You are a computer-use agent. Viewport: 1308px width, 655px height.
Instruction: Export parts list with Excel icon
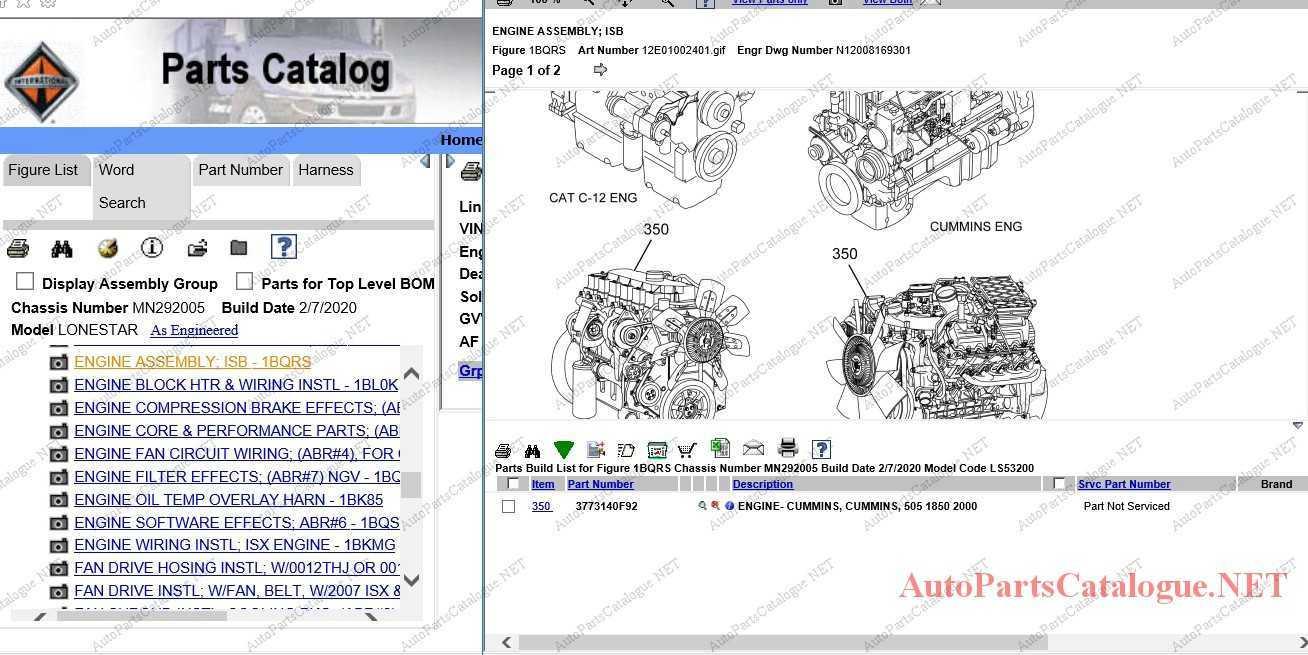720,449
